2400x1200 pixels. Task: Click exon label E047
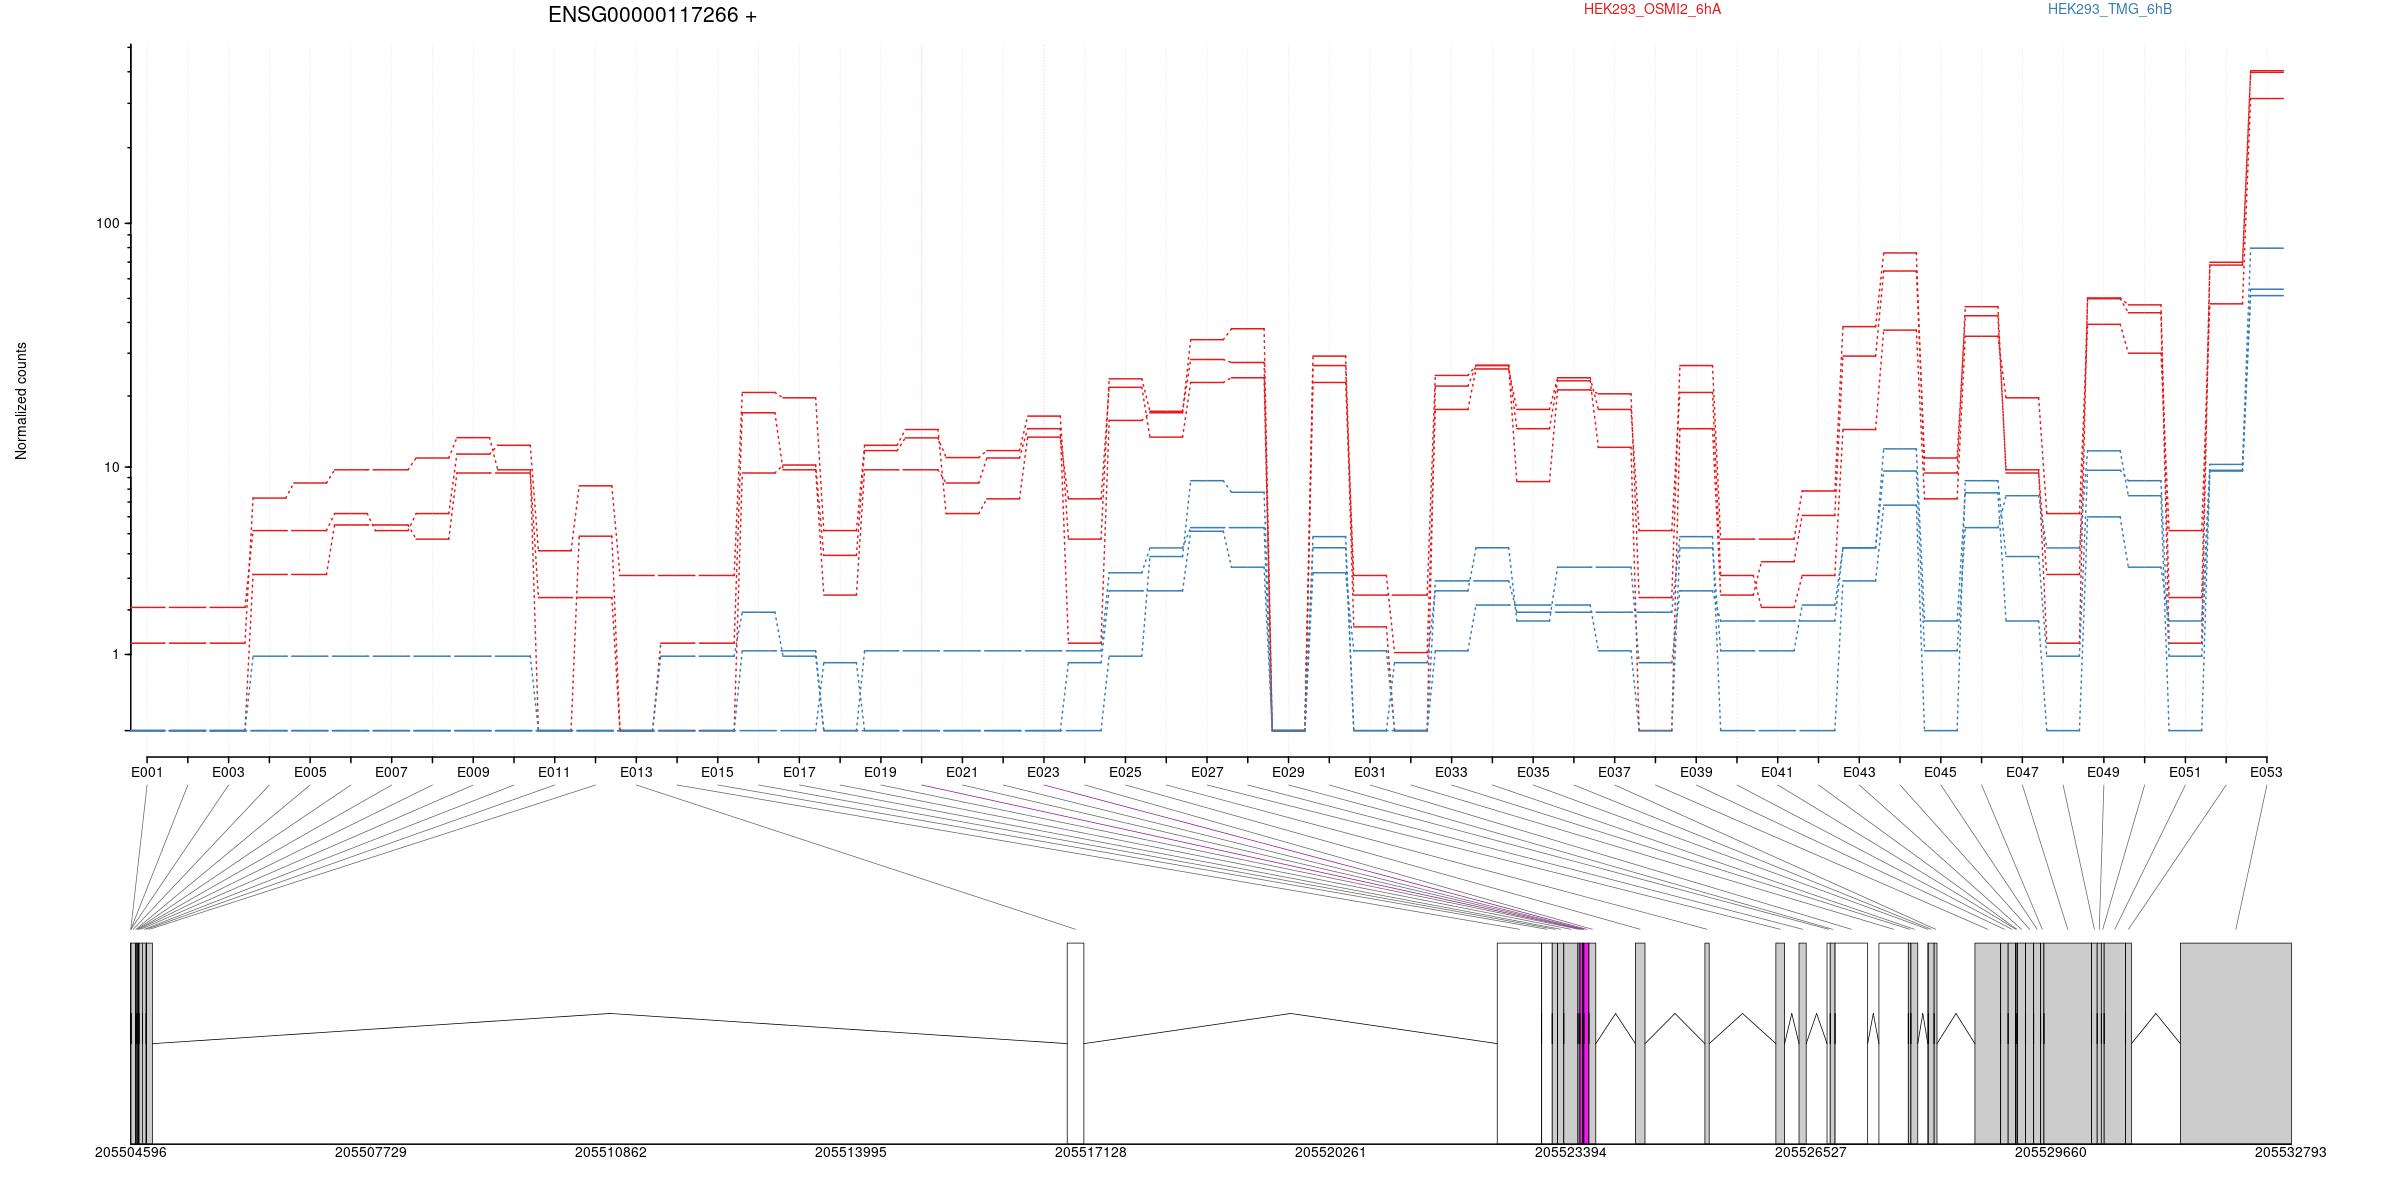pos(2022,773)
